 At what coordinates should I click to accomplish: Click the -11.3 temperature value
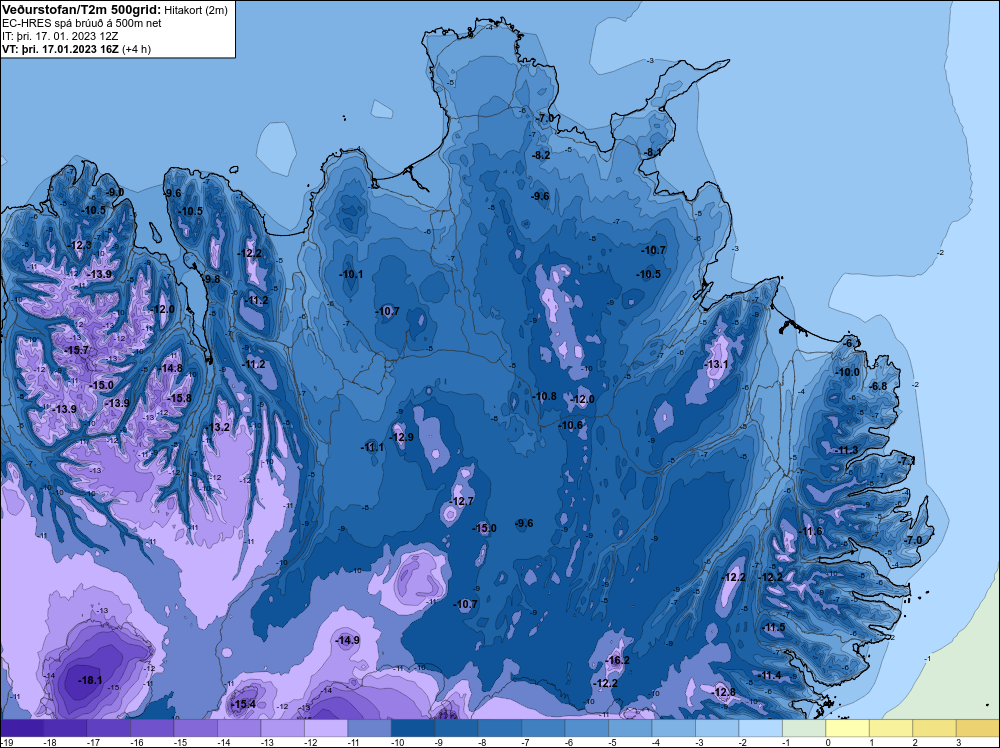point(846,450)
